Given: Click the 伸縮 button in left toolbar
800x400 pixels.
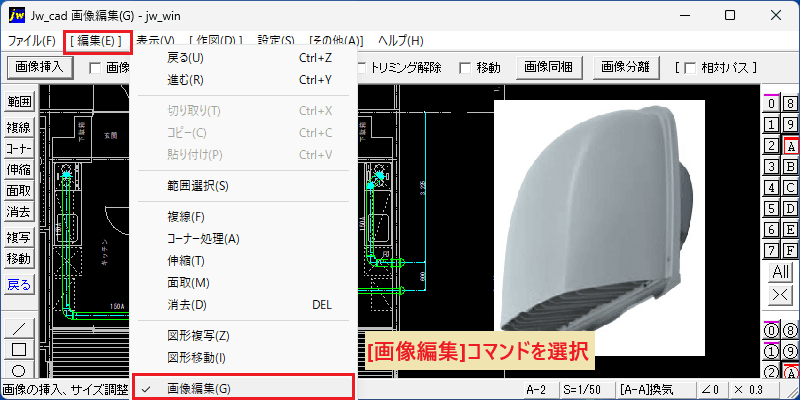Looking at the screenshot, I should (19, 169).
